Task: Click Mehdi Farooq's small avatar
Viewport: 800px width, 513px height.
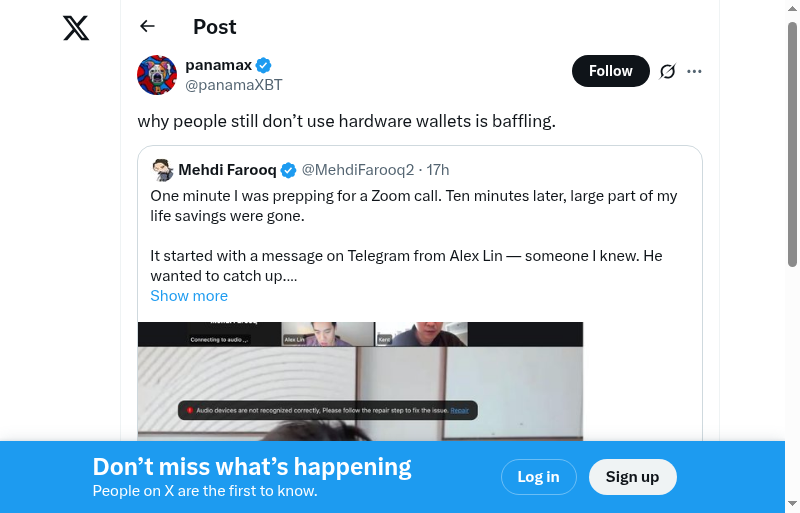Action: pyautogui.click(x=163, y=169)
